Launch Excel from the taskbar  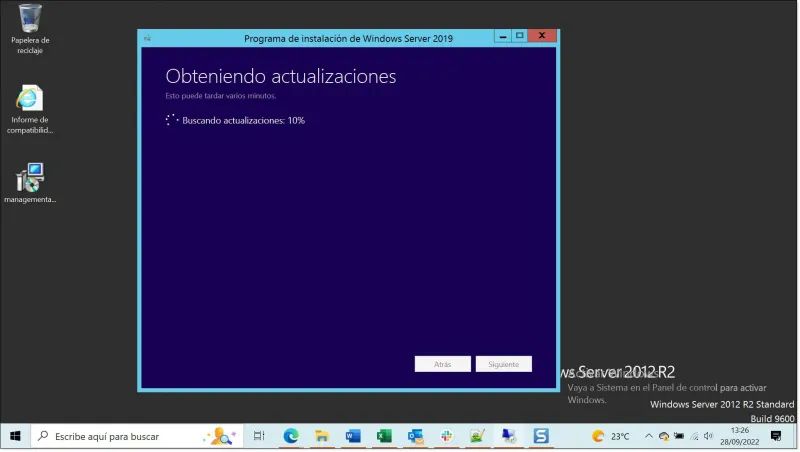tap(384, 436)
